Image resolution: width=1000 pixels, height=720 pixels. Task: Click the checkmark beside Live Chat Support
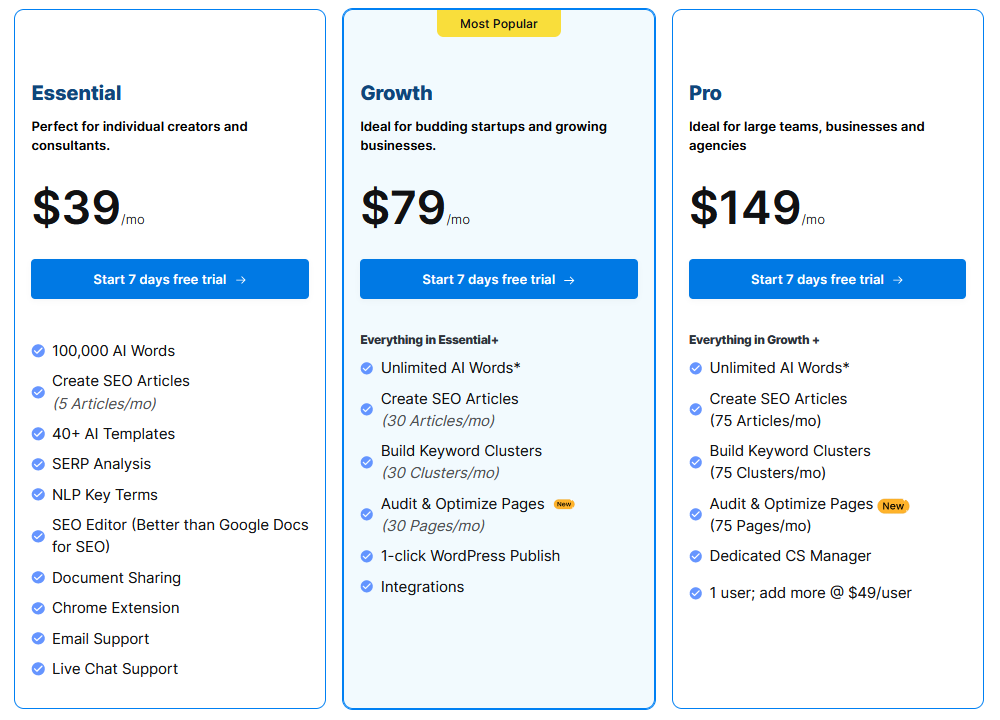[38, 669]
